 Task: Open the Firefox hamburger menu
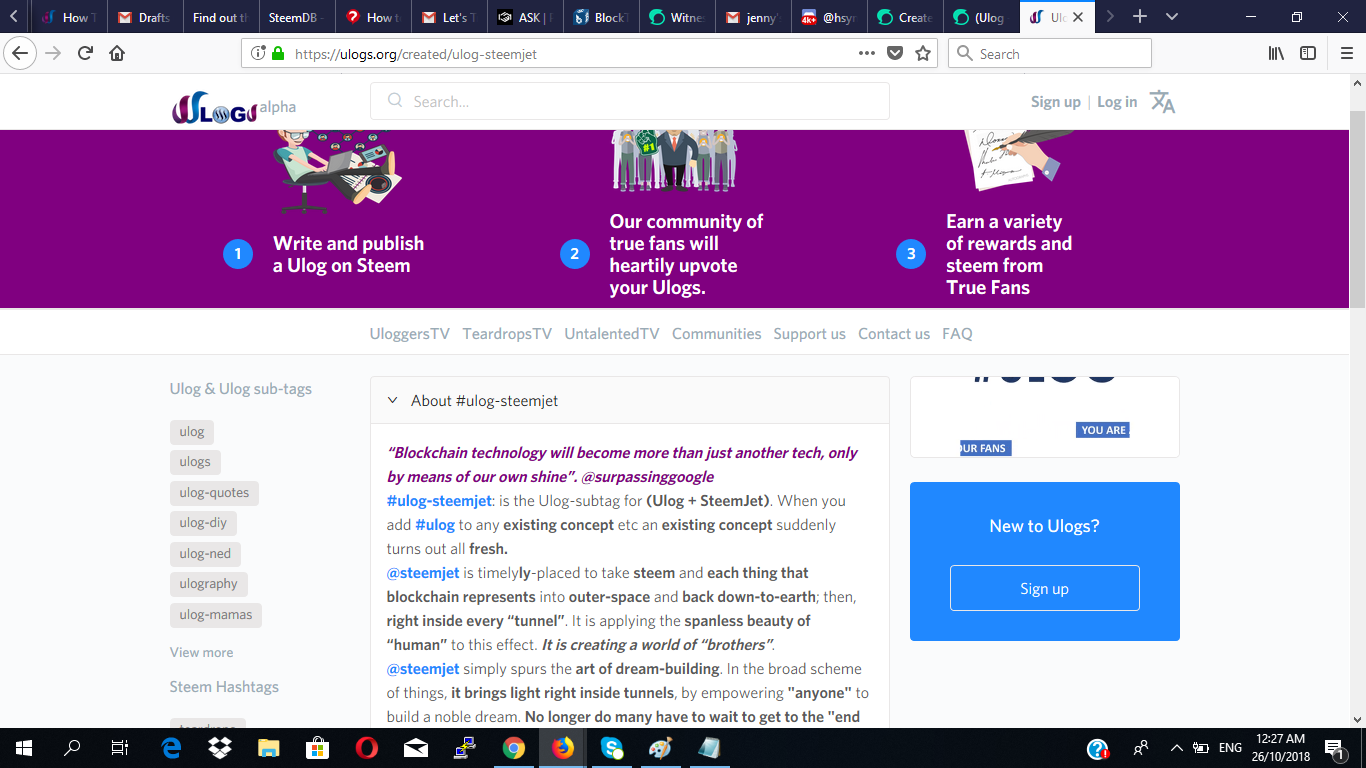coord(1346,53)
